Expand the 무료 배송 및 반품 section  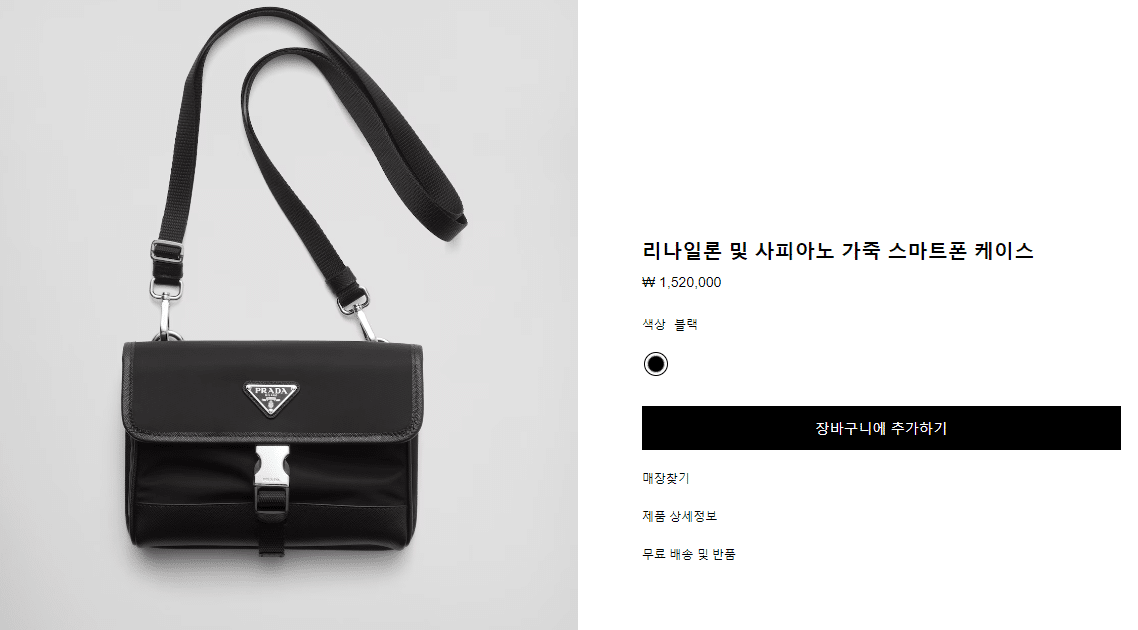coord(688,554)
